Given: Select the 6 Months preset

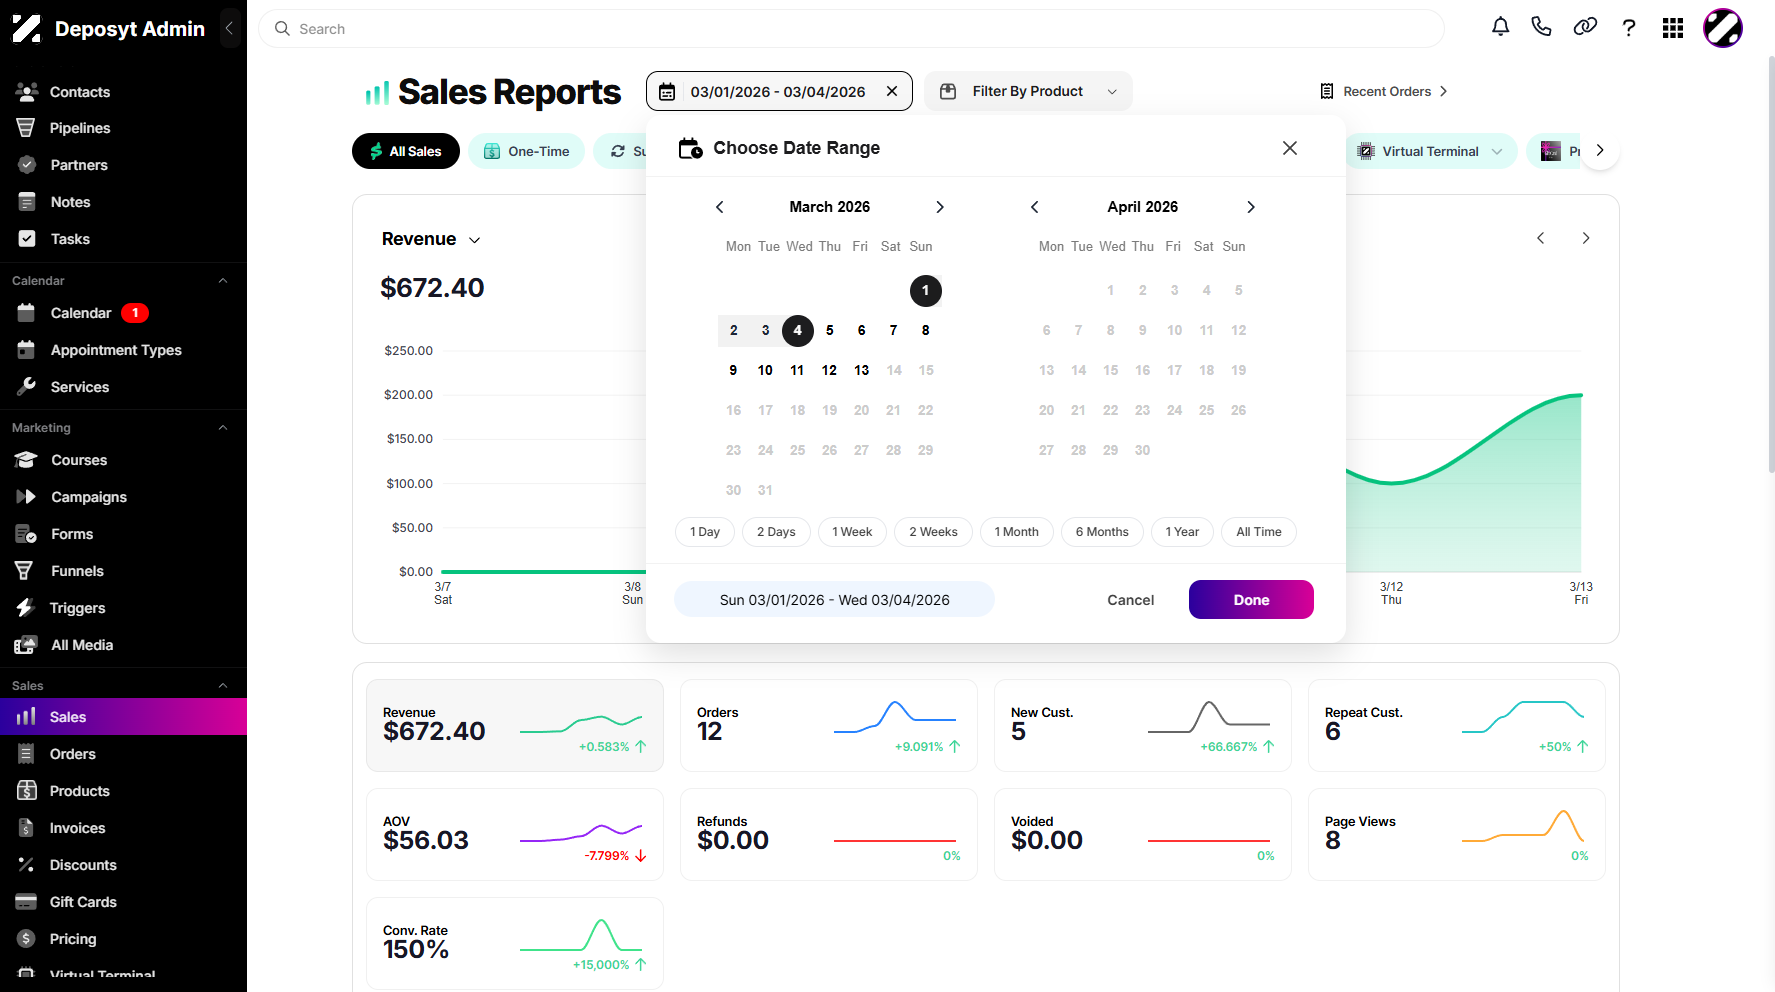Looking at the screenshot, I should [x=1102, y=532].
